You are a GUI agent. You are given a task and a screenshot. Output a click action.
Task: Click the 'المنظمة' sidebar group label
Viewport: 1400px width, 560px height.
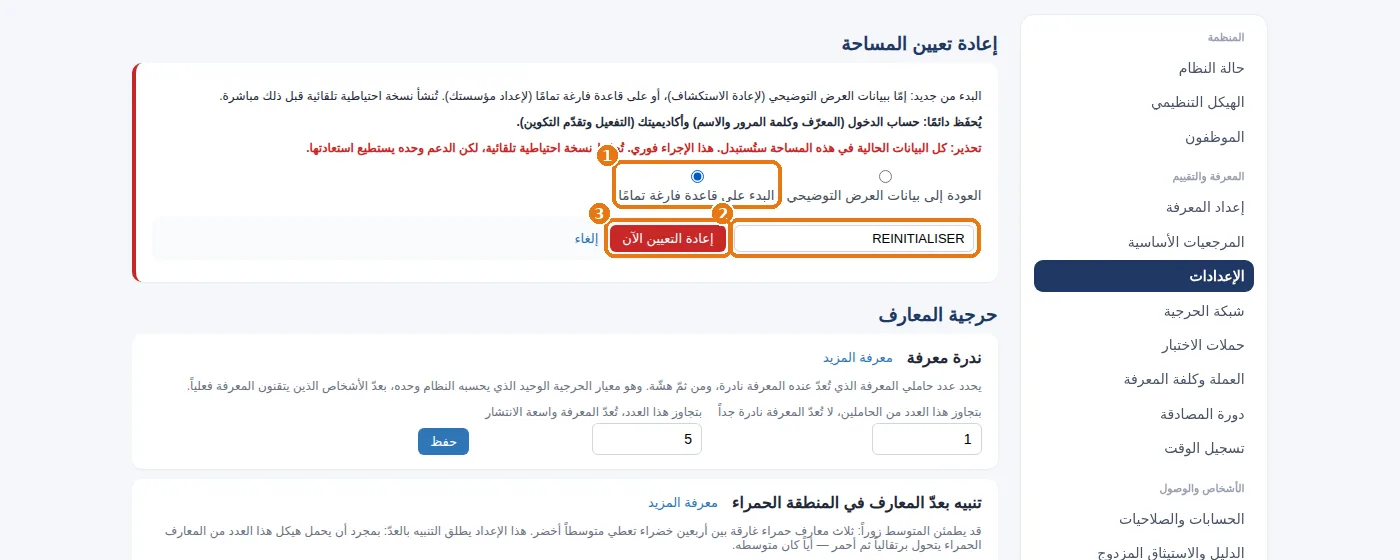1226,37
